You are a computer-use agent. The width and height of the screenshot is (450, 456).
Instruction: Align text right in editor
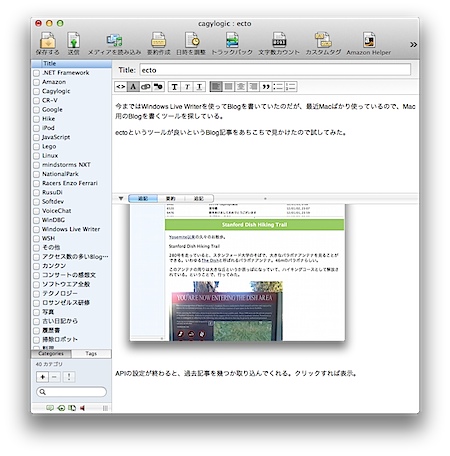tap(253, 87)
